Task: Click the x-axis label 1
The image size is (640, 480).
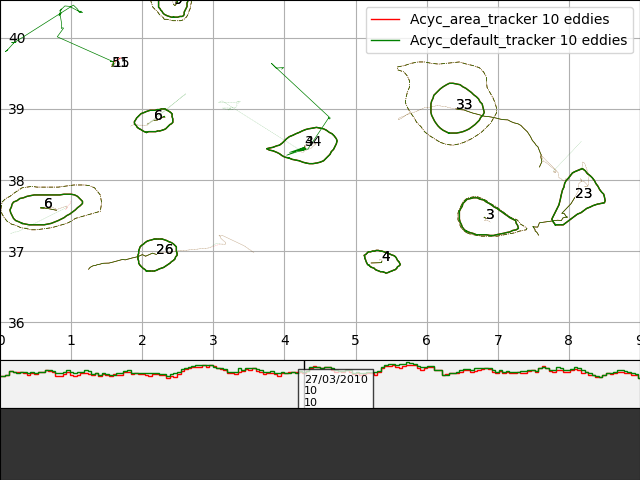Action: 71,340
